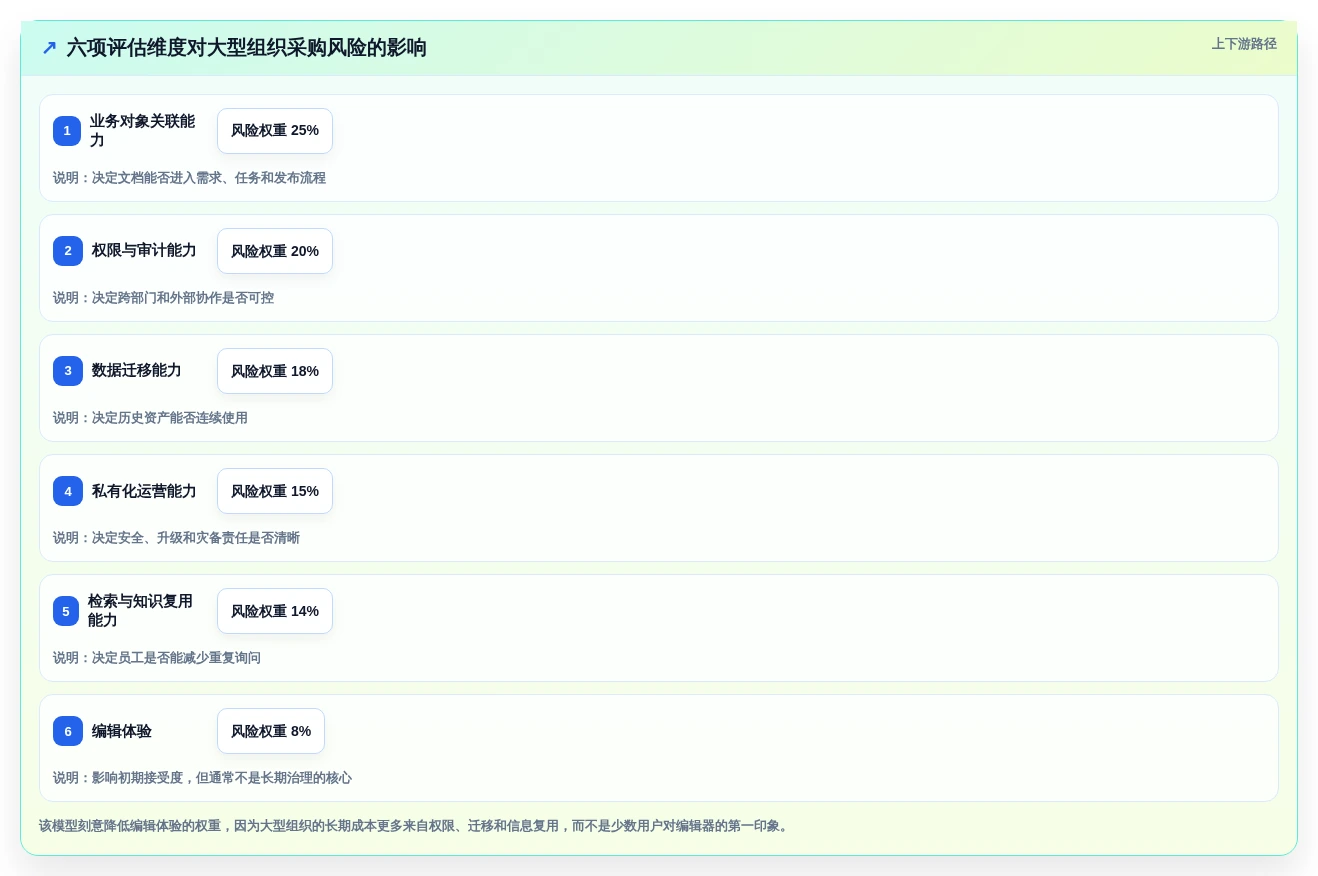The width and height of the screenshot is (1318, 876).
Task: Click the 数据迁移能力 heading
Action: [137, 371]
